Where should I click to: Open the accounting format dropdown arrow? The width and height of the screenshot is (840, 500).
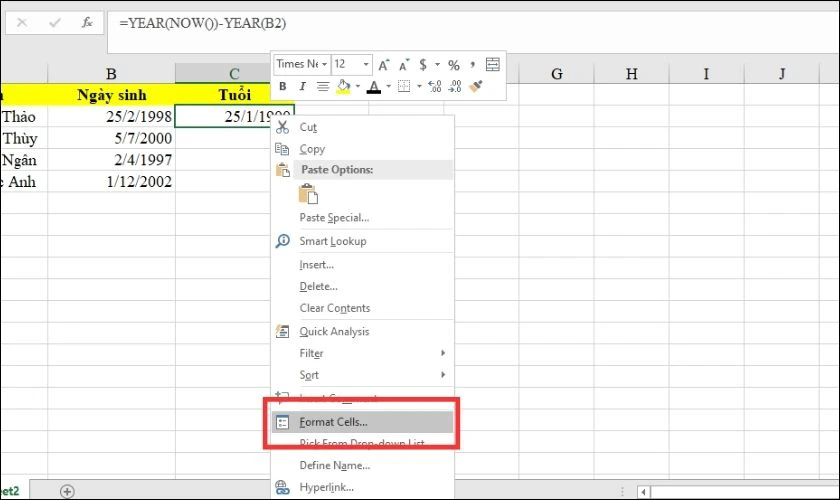[437, 65]
